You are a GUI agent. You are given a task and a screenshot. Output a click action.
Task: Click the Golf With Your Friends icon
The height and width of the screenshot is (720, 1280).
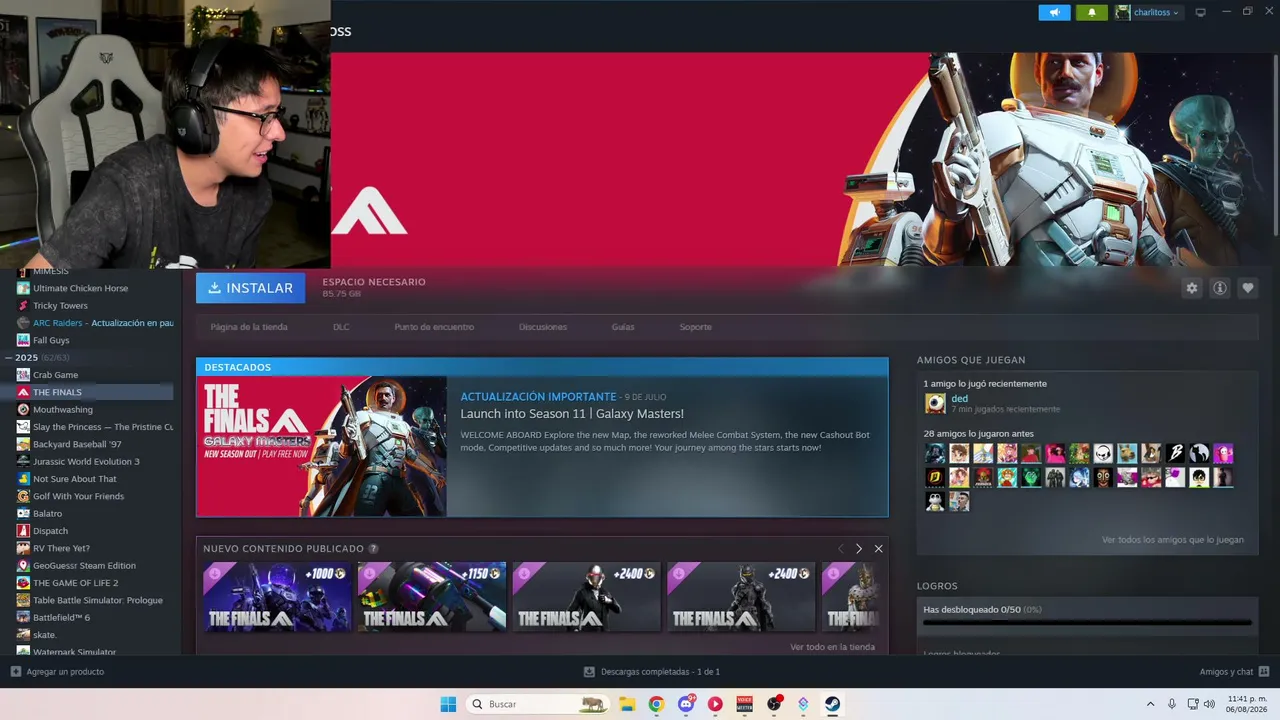coord(23,496)
